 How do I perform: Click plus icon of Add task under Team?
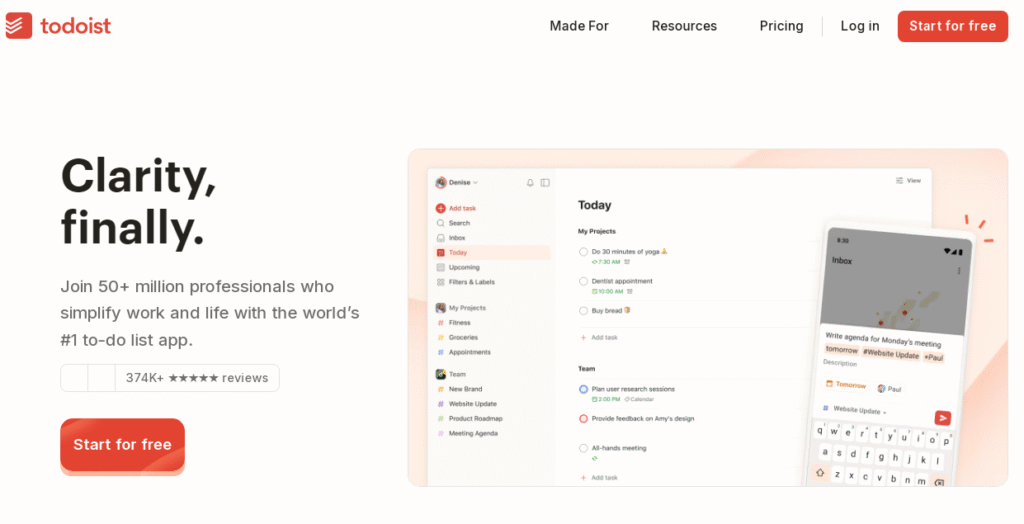[x=583, y=478]
